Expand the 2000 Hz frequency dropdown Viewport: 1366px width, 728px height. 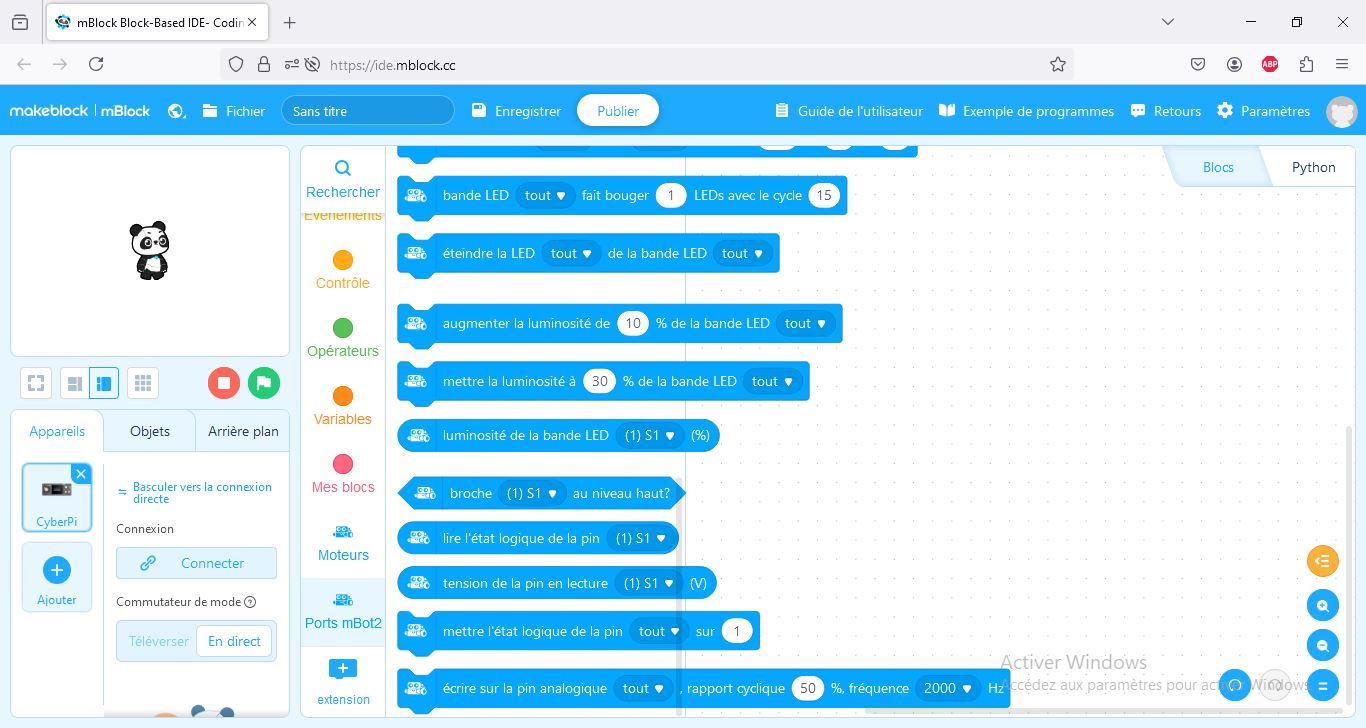(x=946, y=688)
